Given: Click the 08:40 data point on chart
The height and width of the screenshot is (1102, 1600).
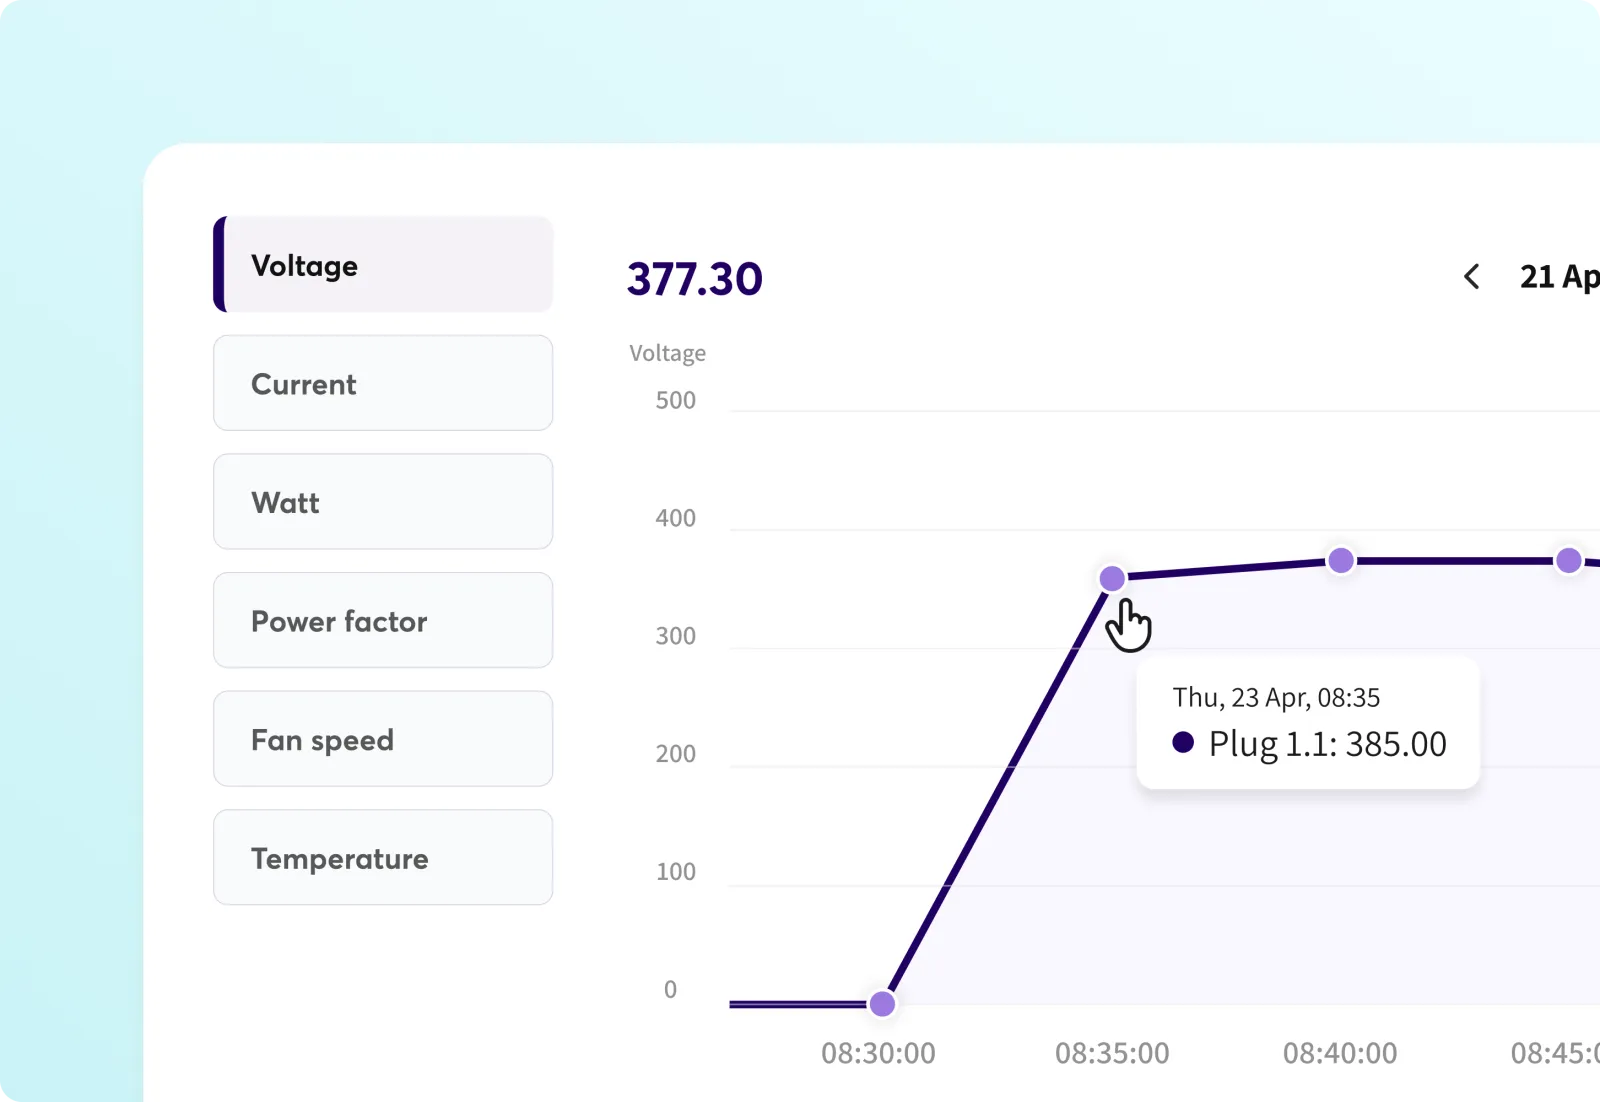Looking at the screenshot, I should point(1341,561).
